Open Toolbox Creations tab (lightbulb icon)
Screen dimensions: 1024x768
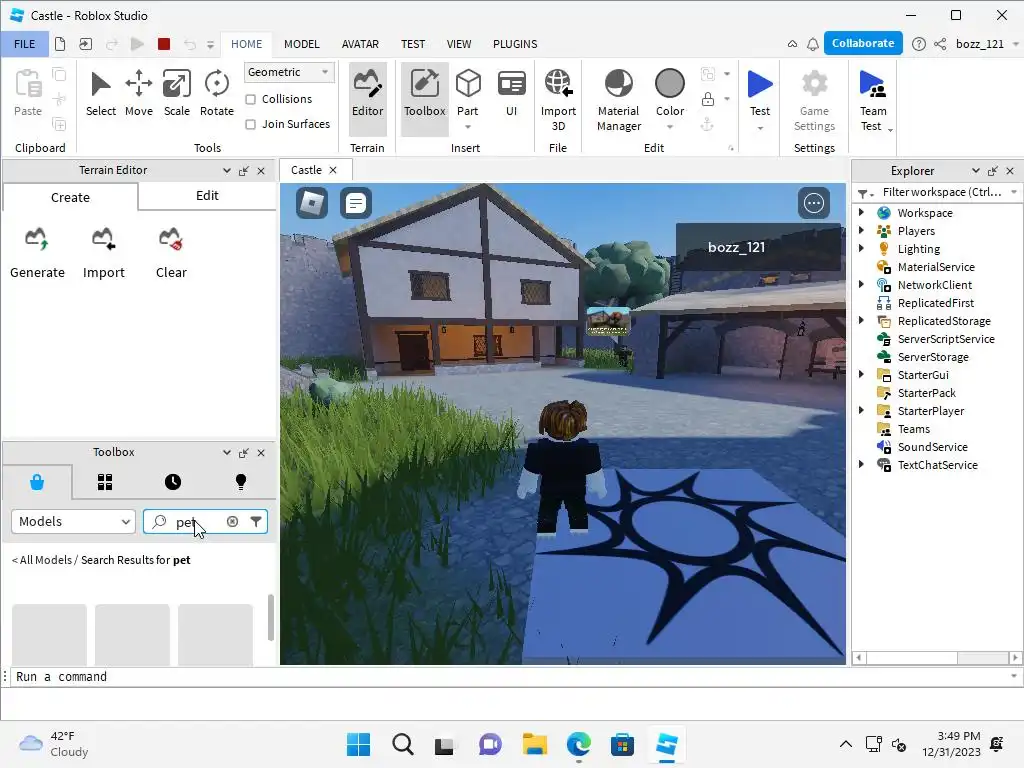[x=241, y=482]
